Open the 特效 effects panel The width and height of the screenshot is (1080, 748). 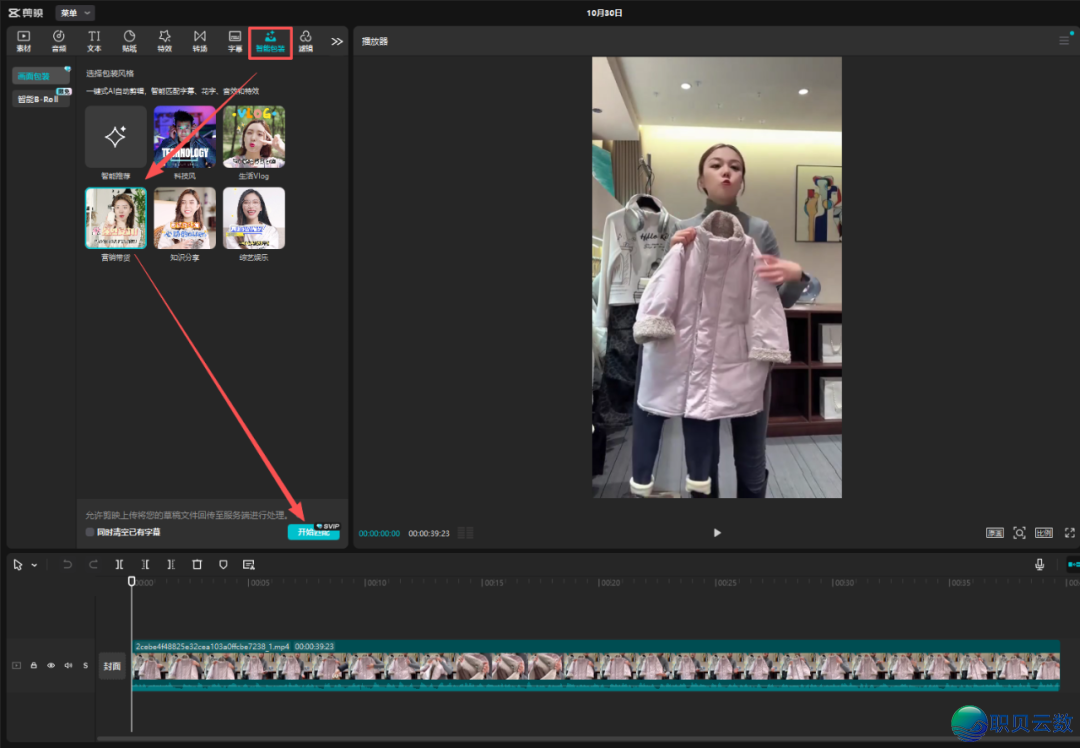click(164, 41)
